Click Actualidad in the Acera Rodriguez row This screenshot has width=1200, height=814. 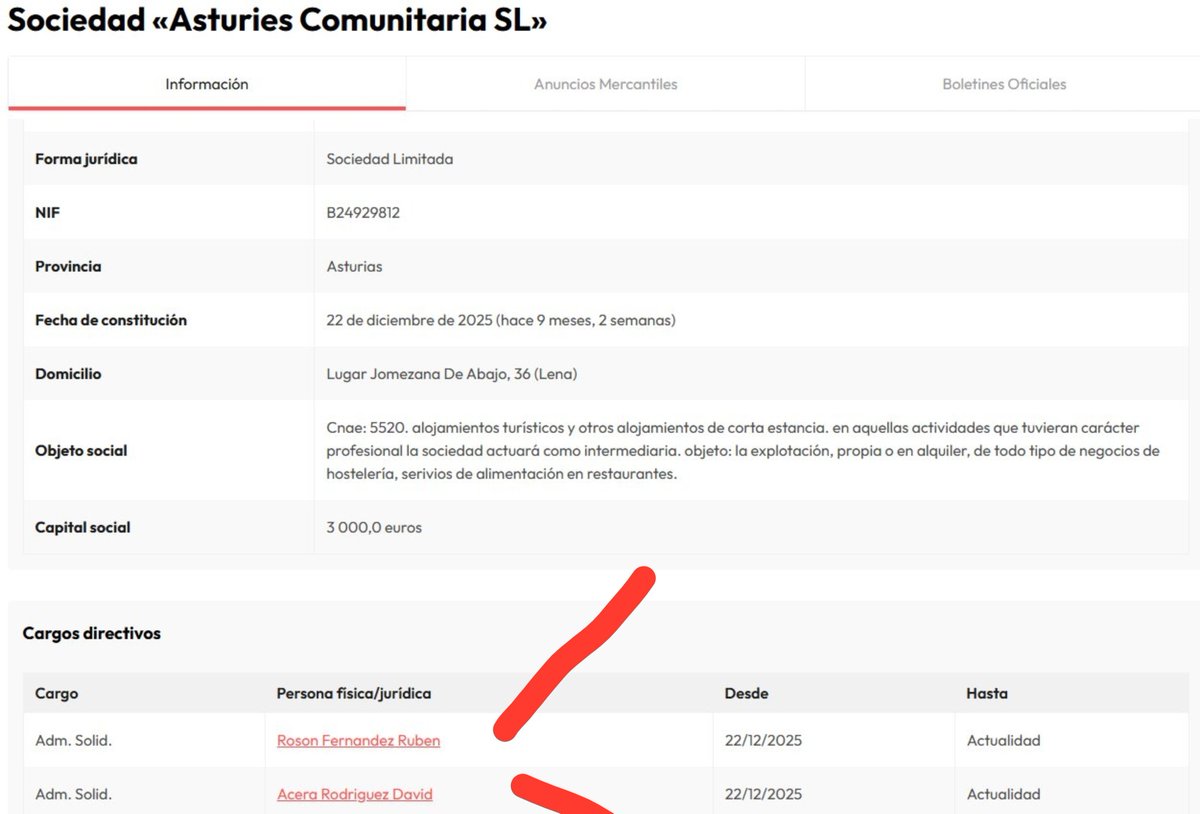[x=1003, y=795]
